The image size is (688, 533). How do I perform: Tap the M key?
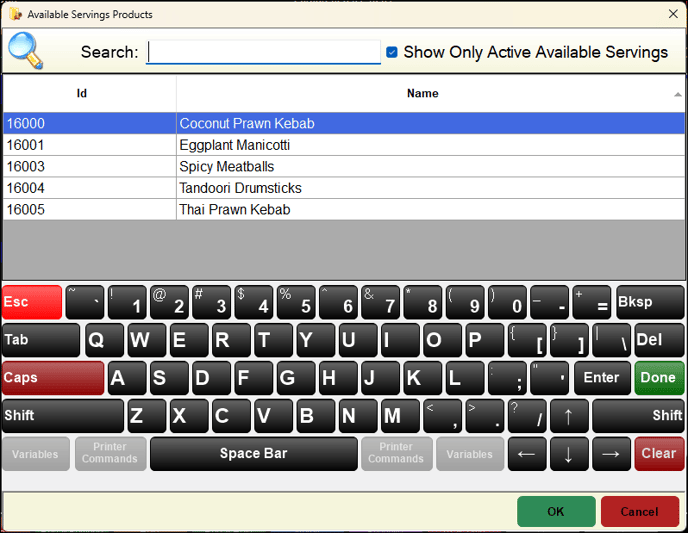point(400,415)
